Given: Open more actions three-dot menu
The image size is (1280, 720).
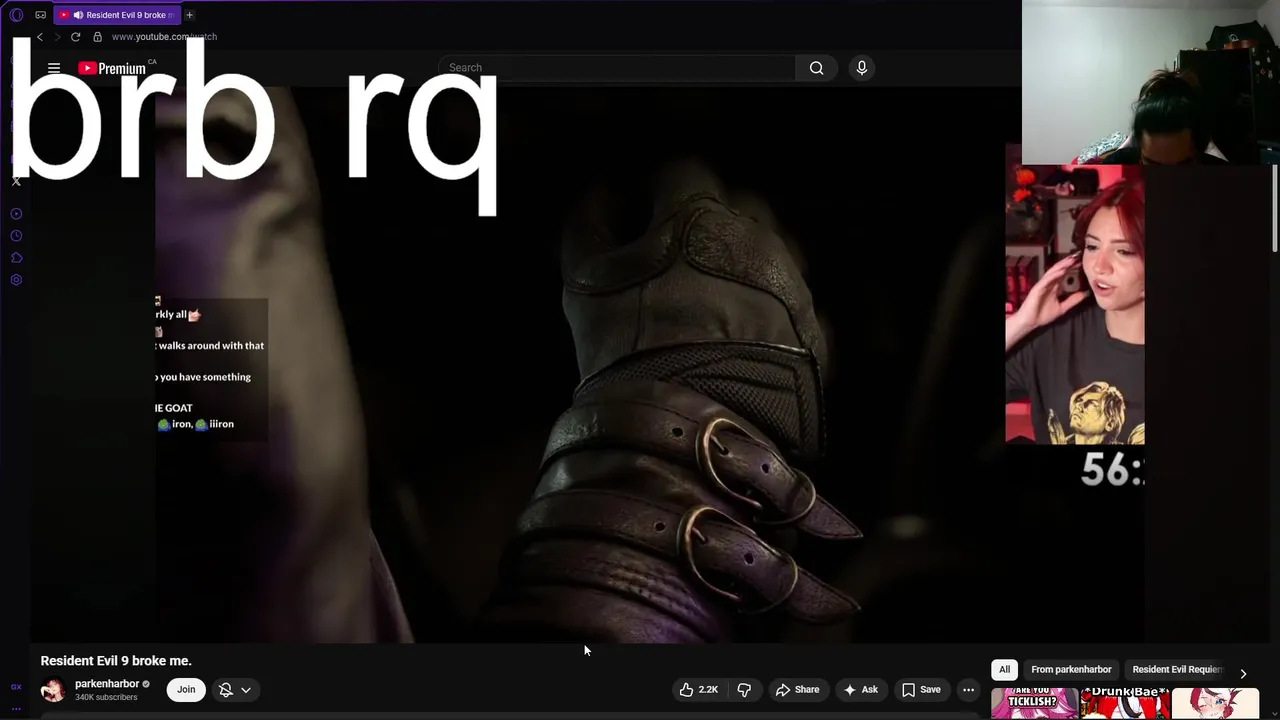Looking at the screenshot, I should point(968,689).
